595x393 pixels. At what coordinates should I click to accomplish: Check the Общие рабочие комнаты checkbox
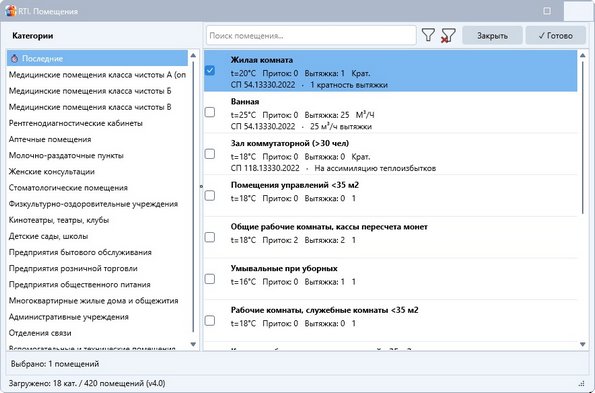(210, 237)
